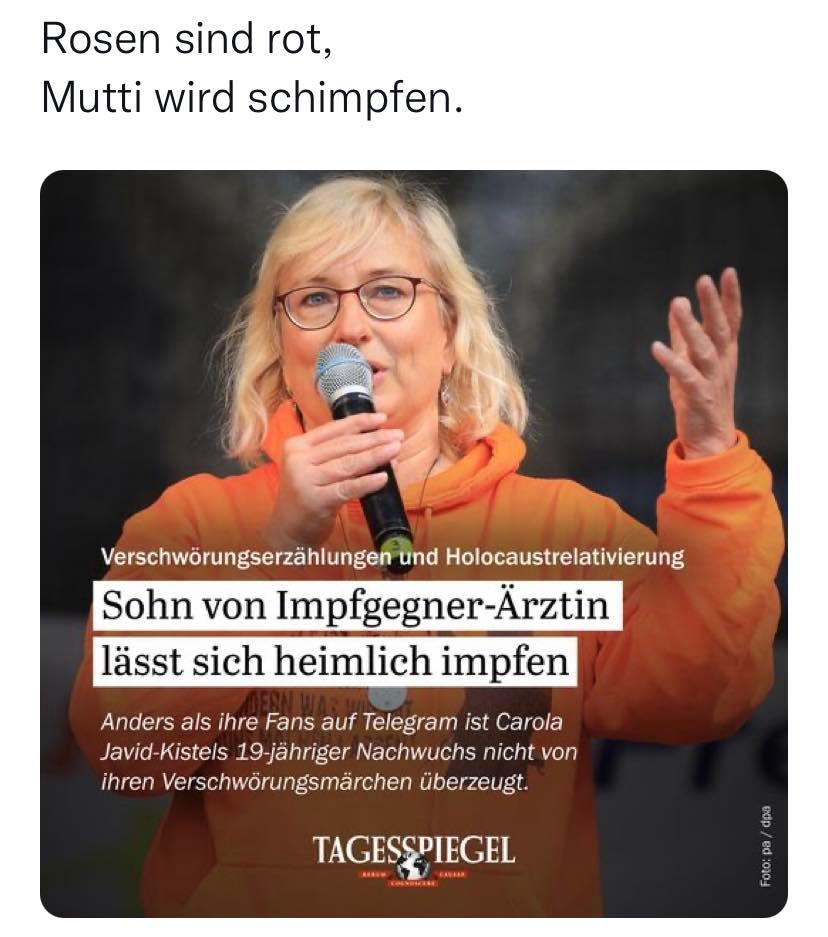Click headline 'lässt sich heimlich impfen'

coord(335,662)
